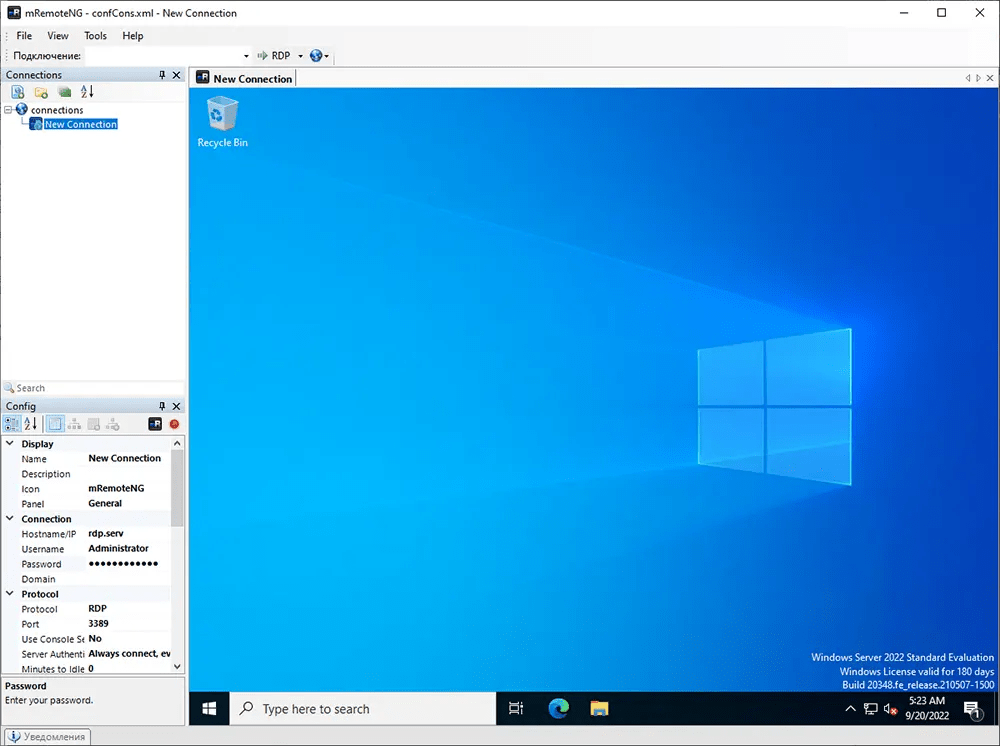Open the File menu
The height and width of the screenshot is (746, 1000).
(x=24, y=36)
